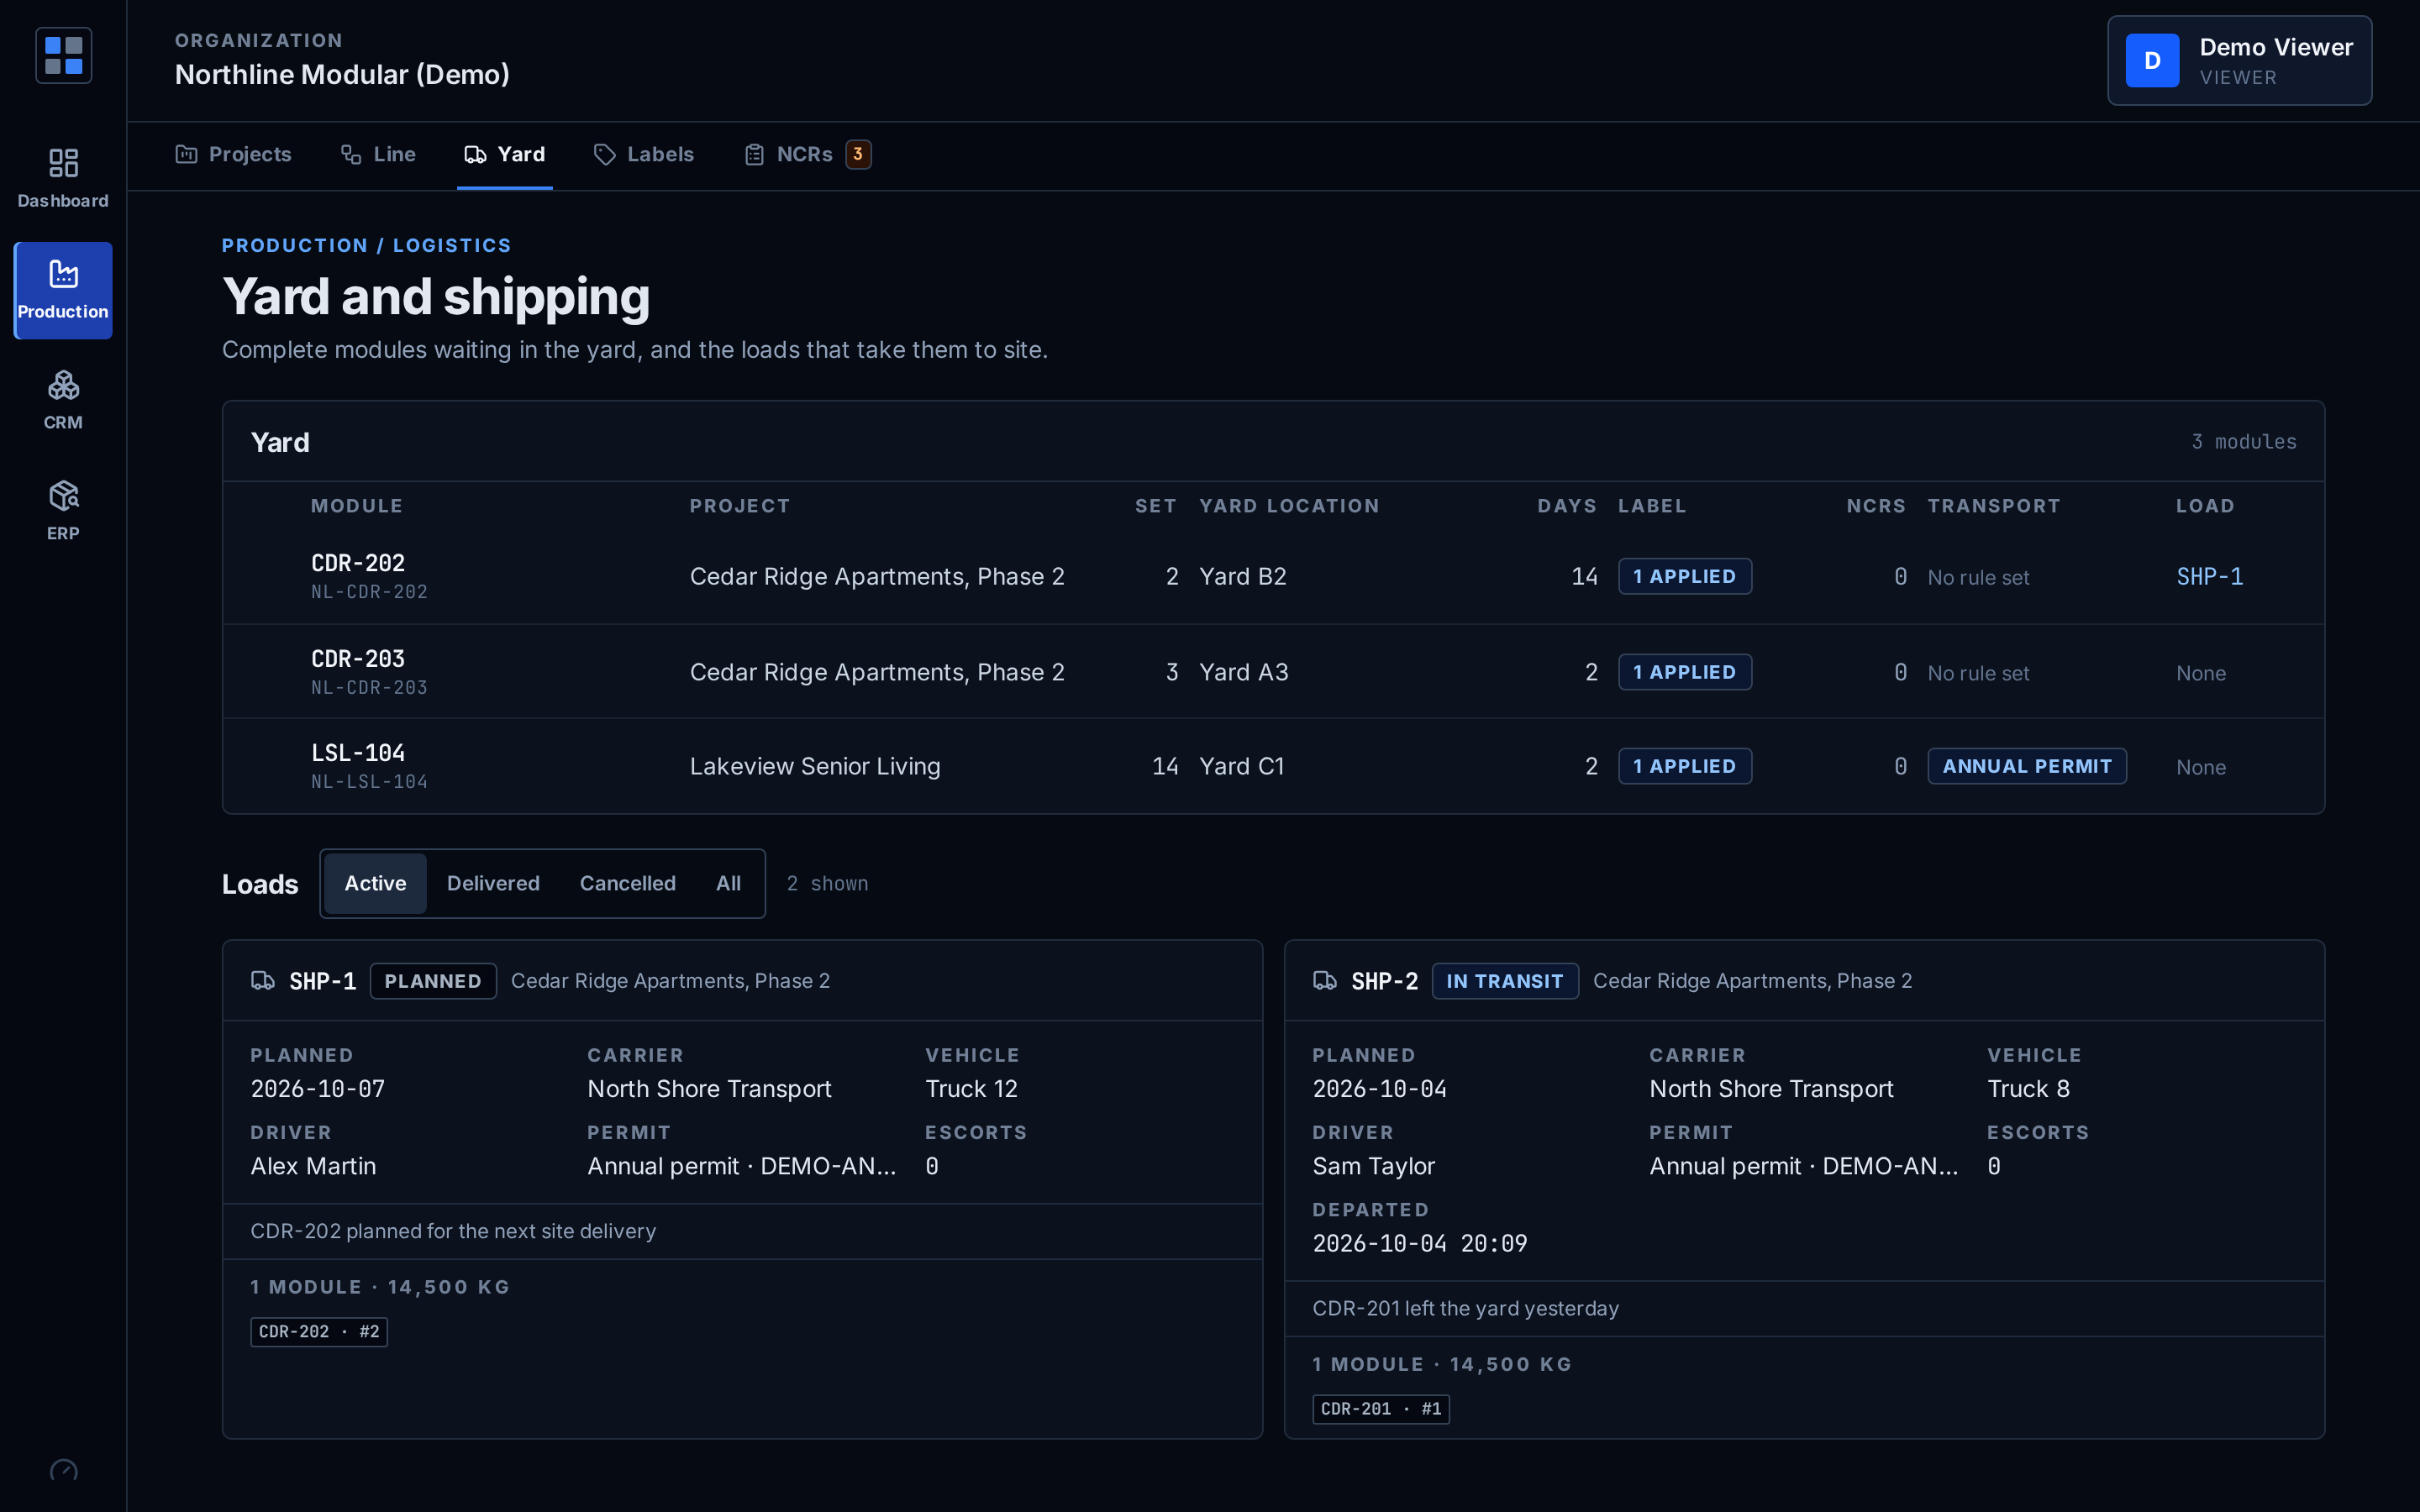
Task: Show All loads filter
Action: click(x=728, y=883)
